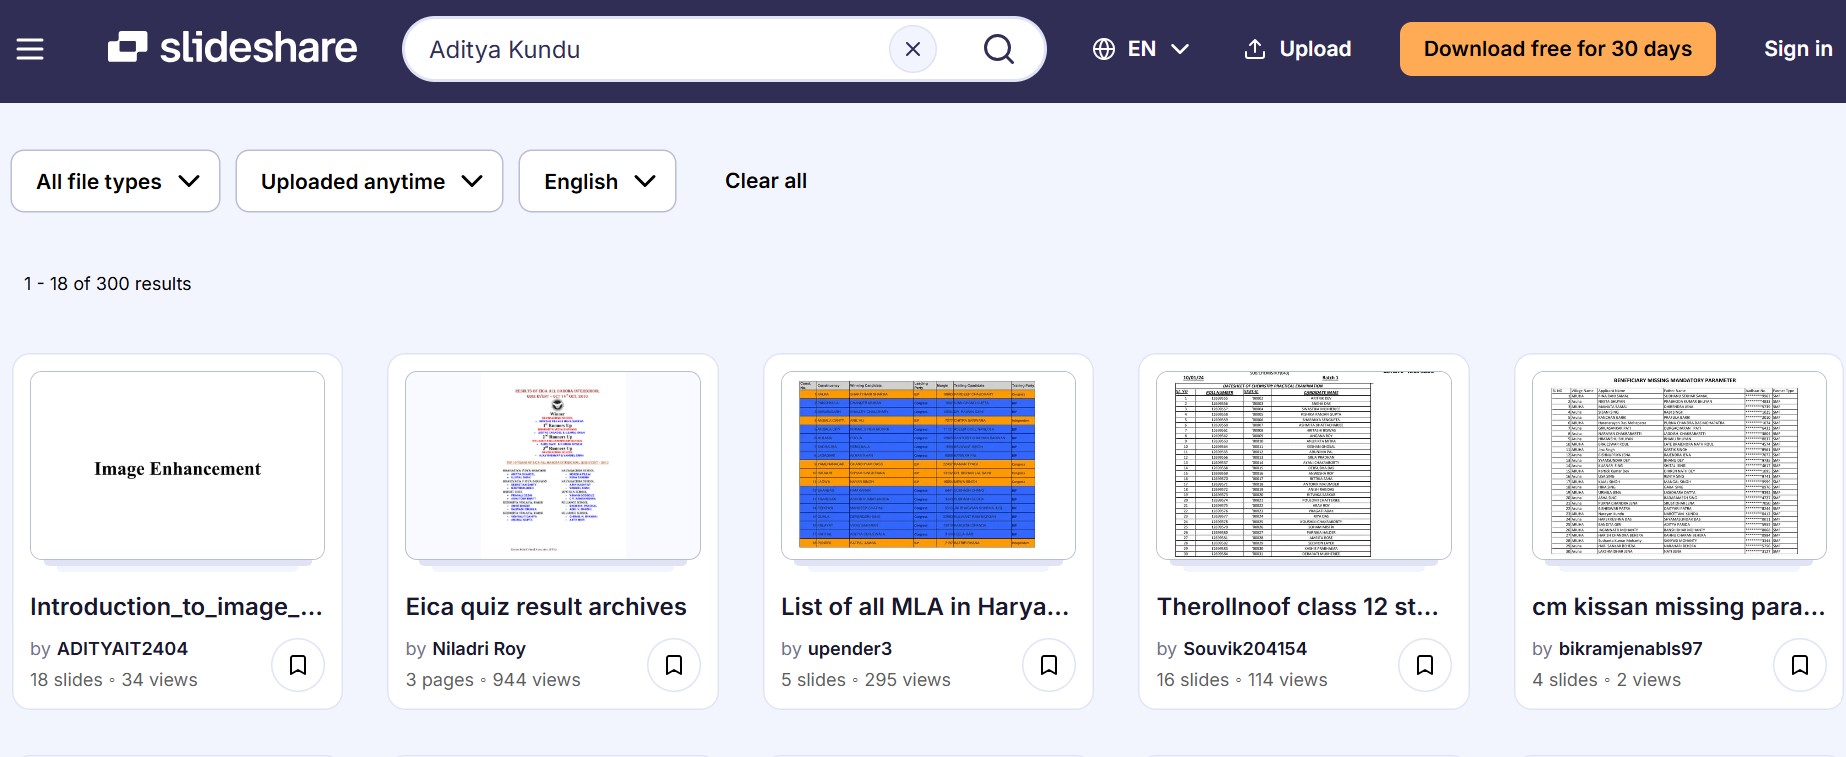Click the Aditya Kundu search input field
This screenshot has height=757, width=1846.
tap(650, 49)
